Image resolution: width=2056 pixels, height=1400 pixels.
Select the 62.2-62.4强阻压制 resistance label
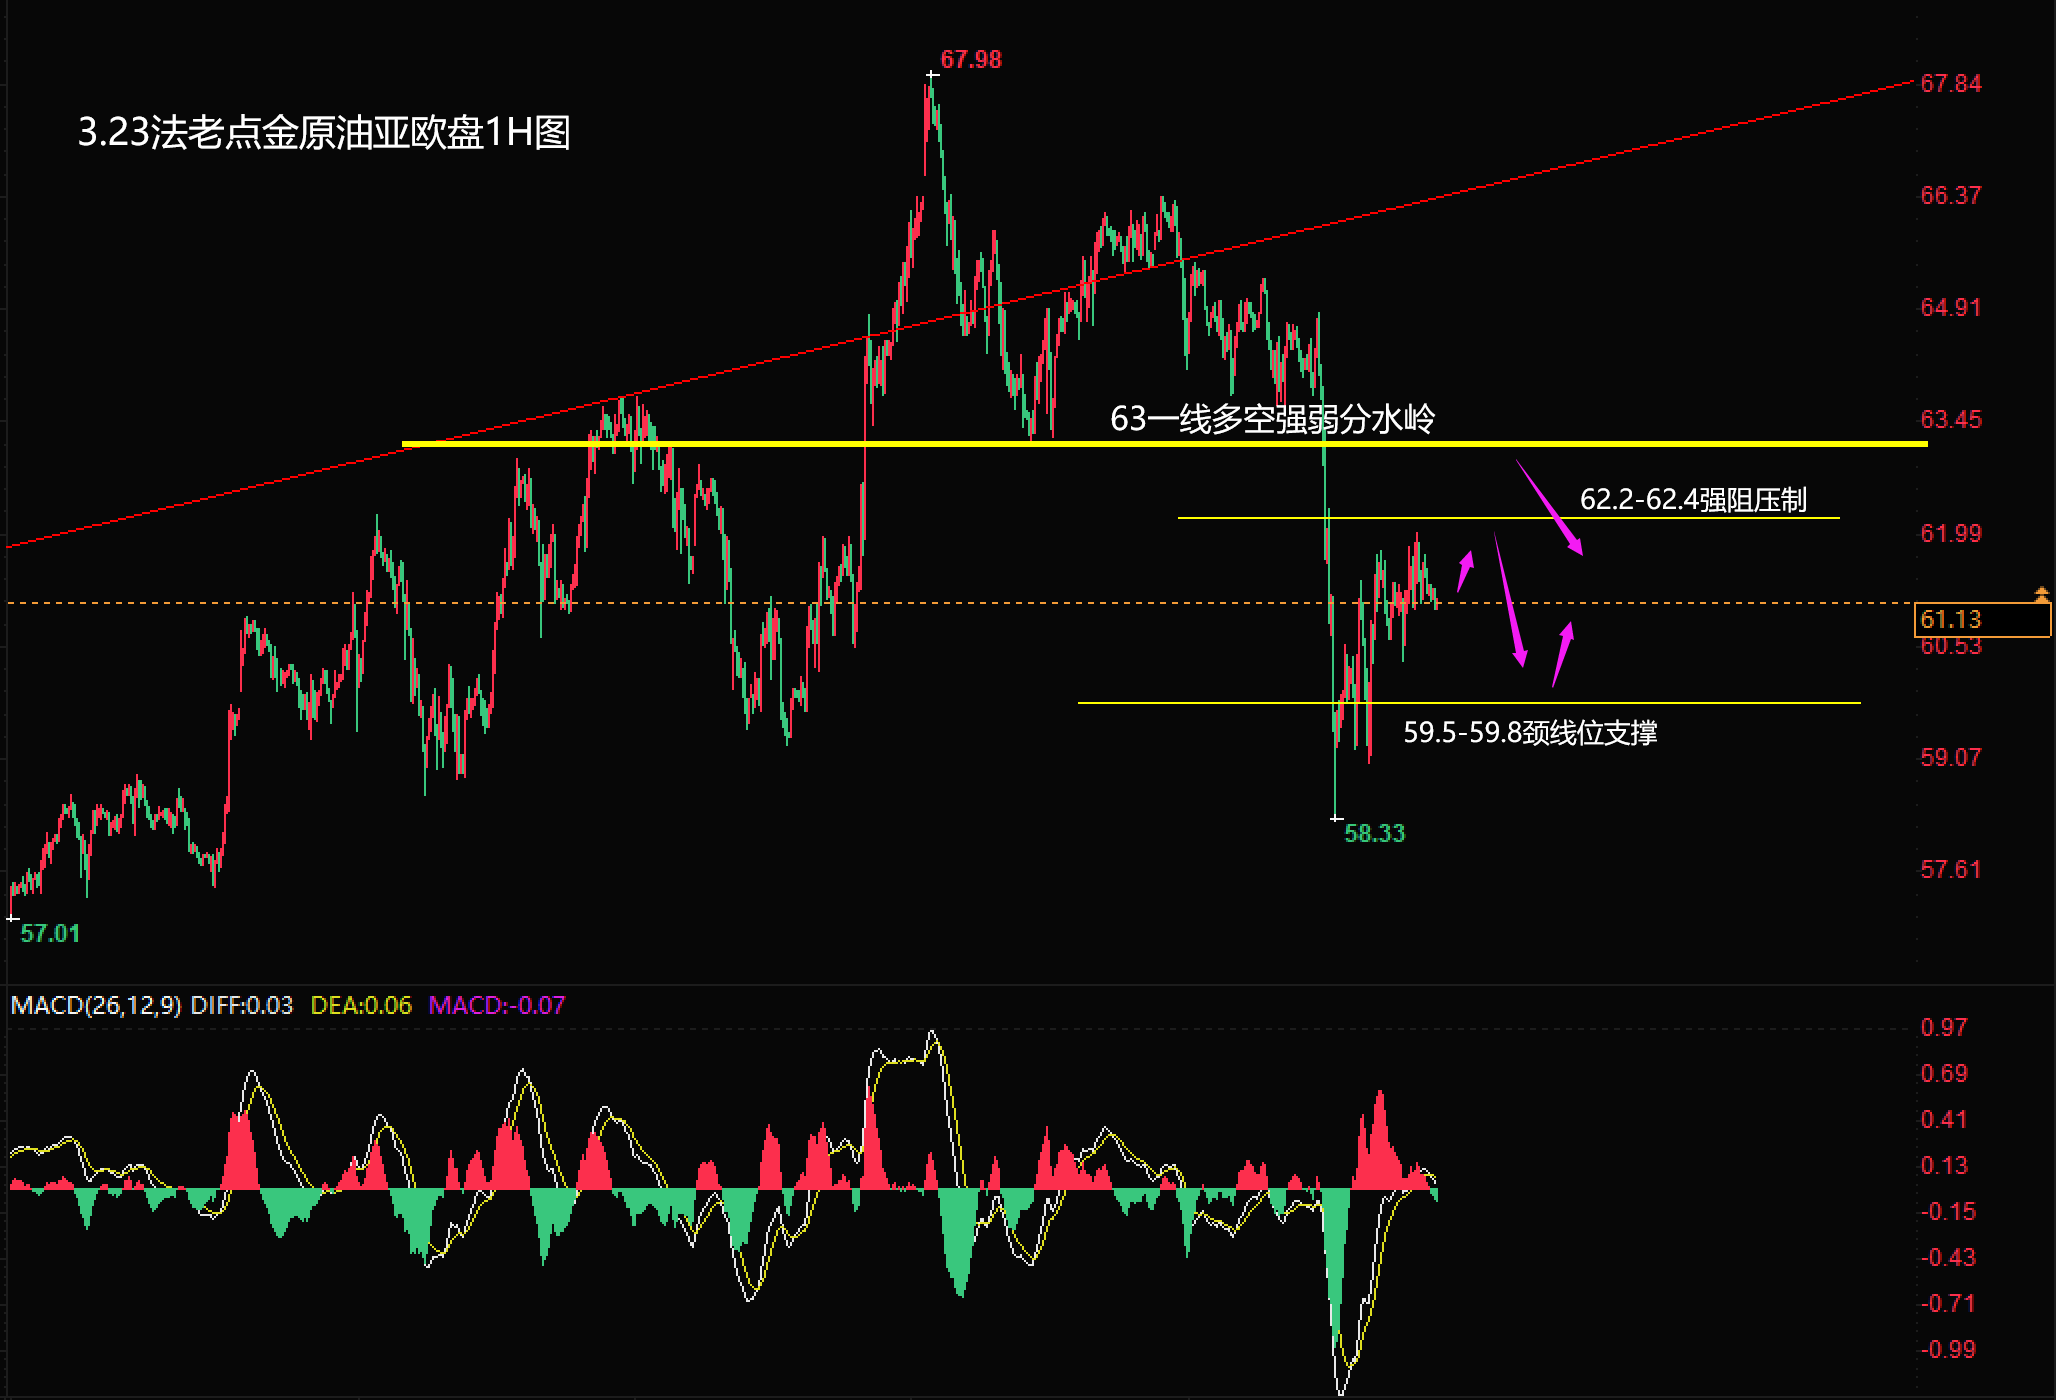coord(1692,499)
